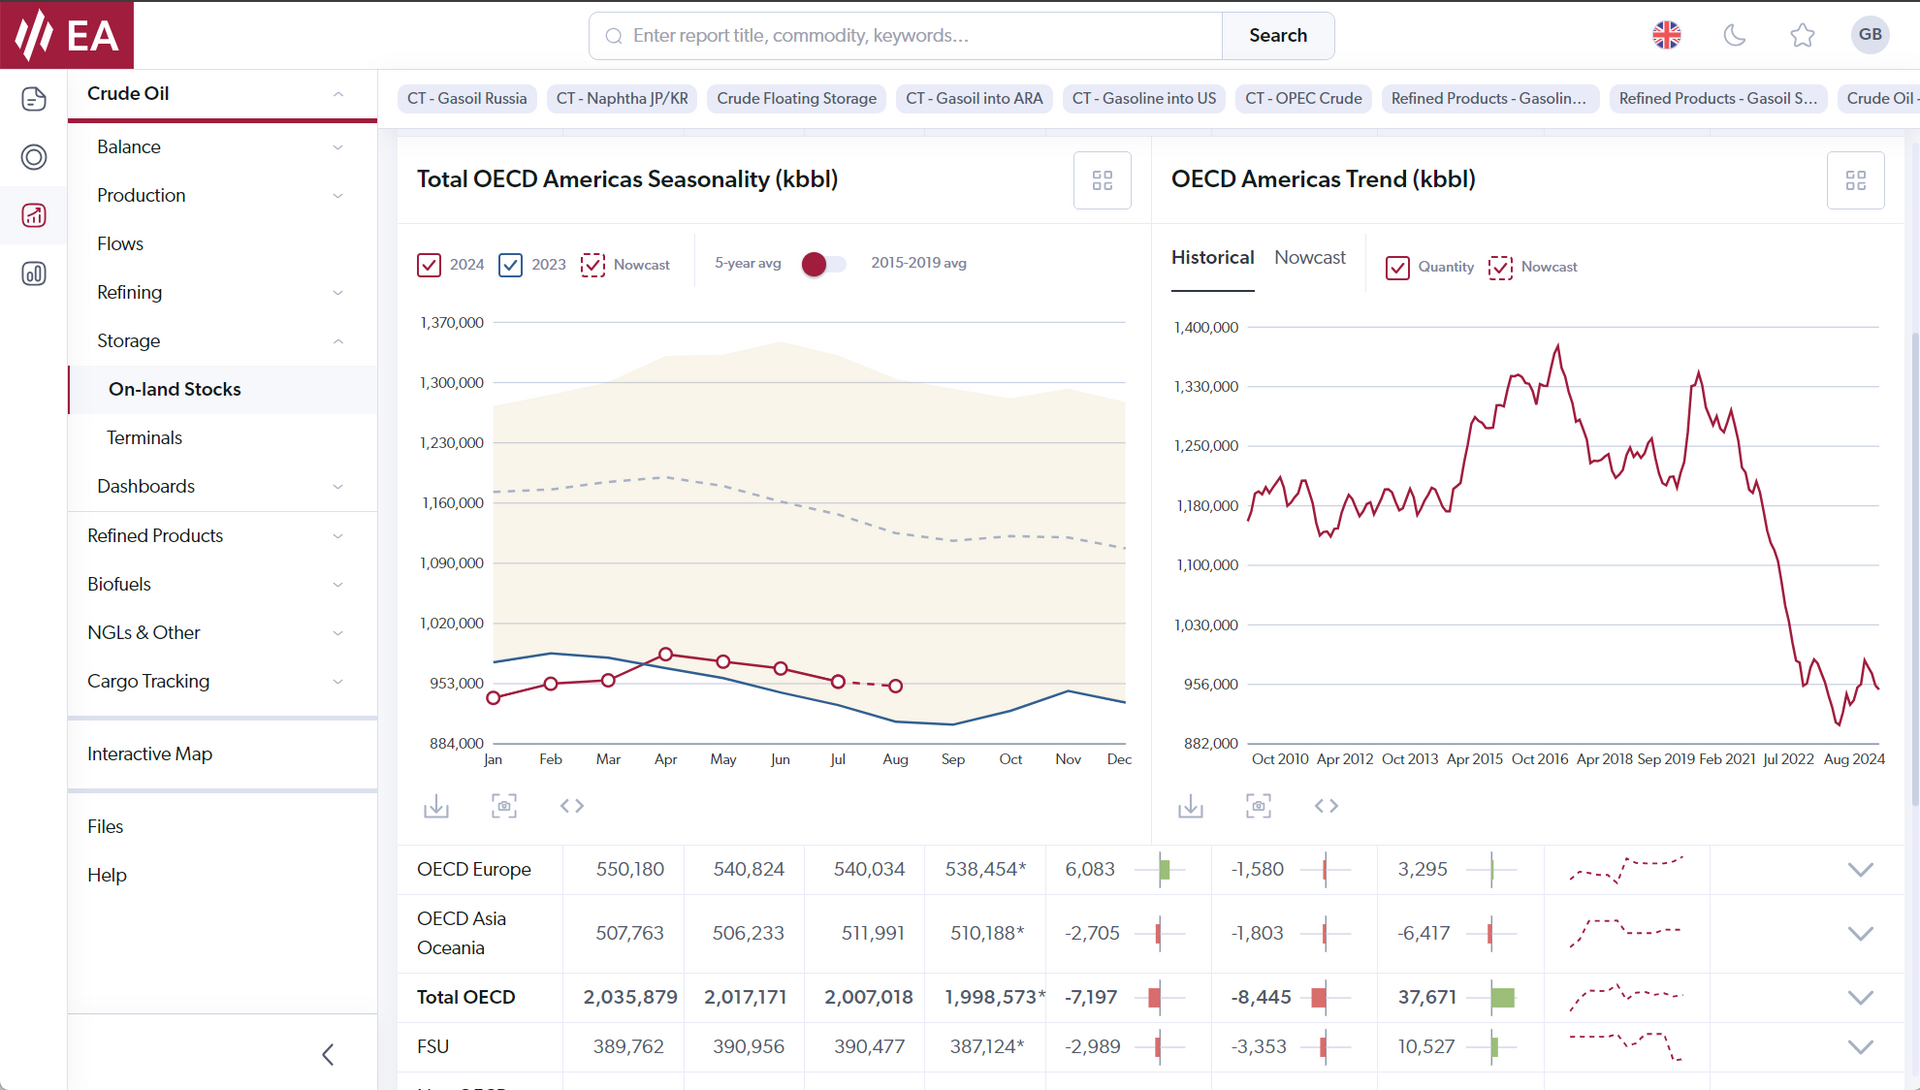Screen dimensions: 1920x1090
Task: Collapse the Crude Oil section
Action: 338,94
